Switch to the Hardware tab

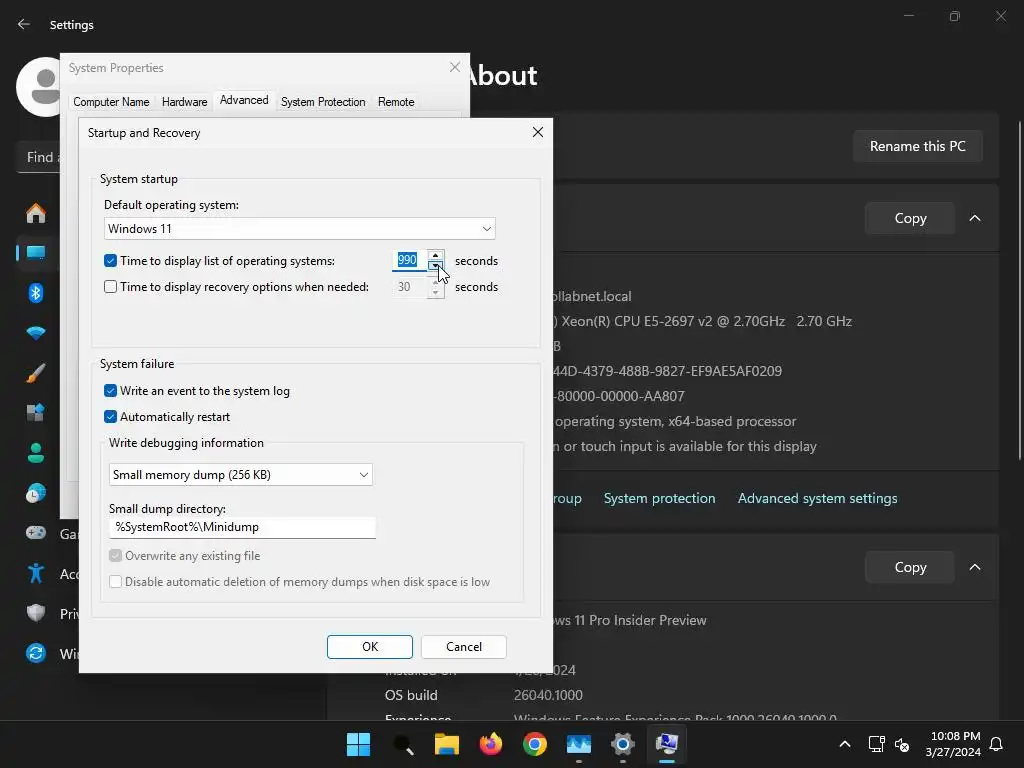click(x=184, y=102)
